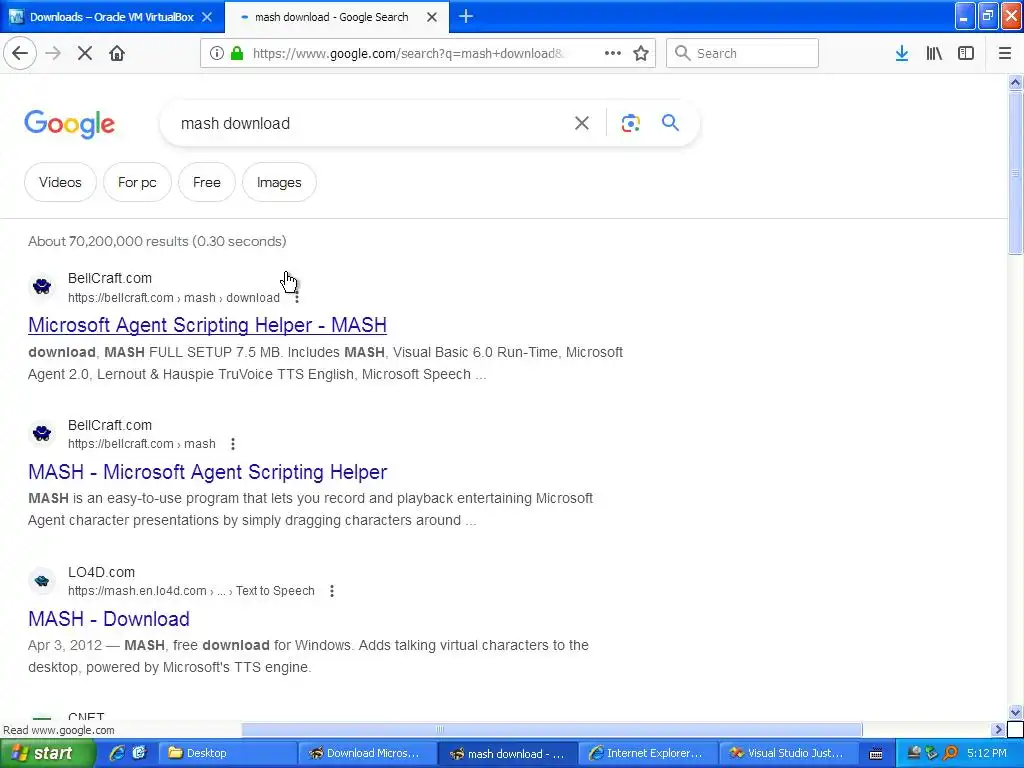Viewport: 1024px width, 768px height.
Task: Click BellCraft.com site name in first result
Action: pos(110,278)
